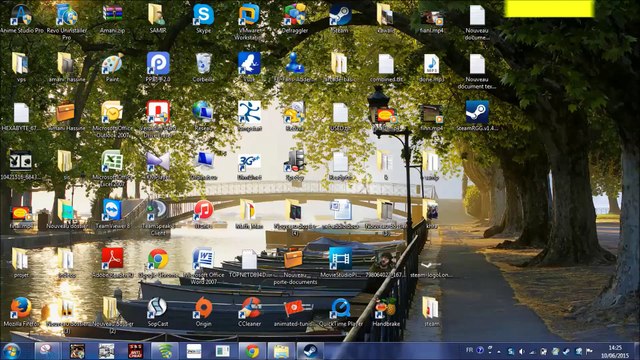Select the combined.txt file
This screenshot has height=360, width=640.
[x=386, y=68]
